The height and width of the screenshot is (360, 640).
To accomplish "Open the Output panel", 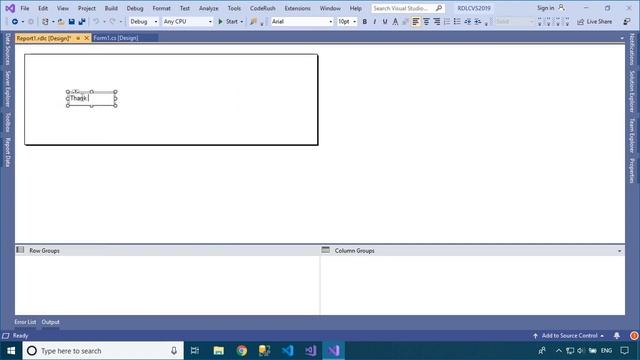I will [x=51, y=322].
